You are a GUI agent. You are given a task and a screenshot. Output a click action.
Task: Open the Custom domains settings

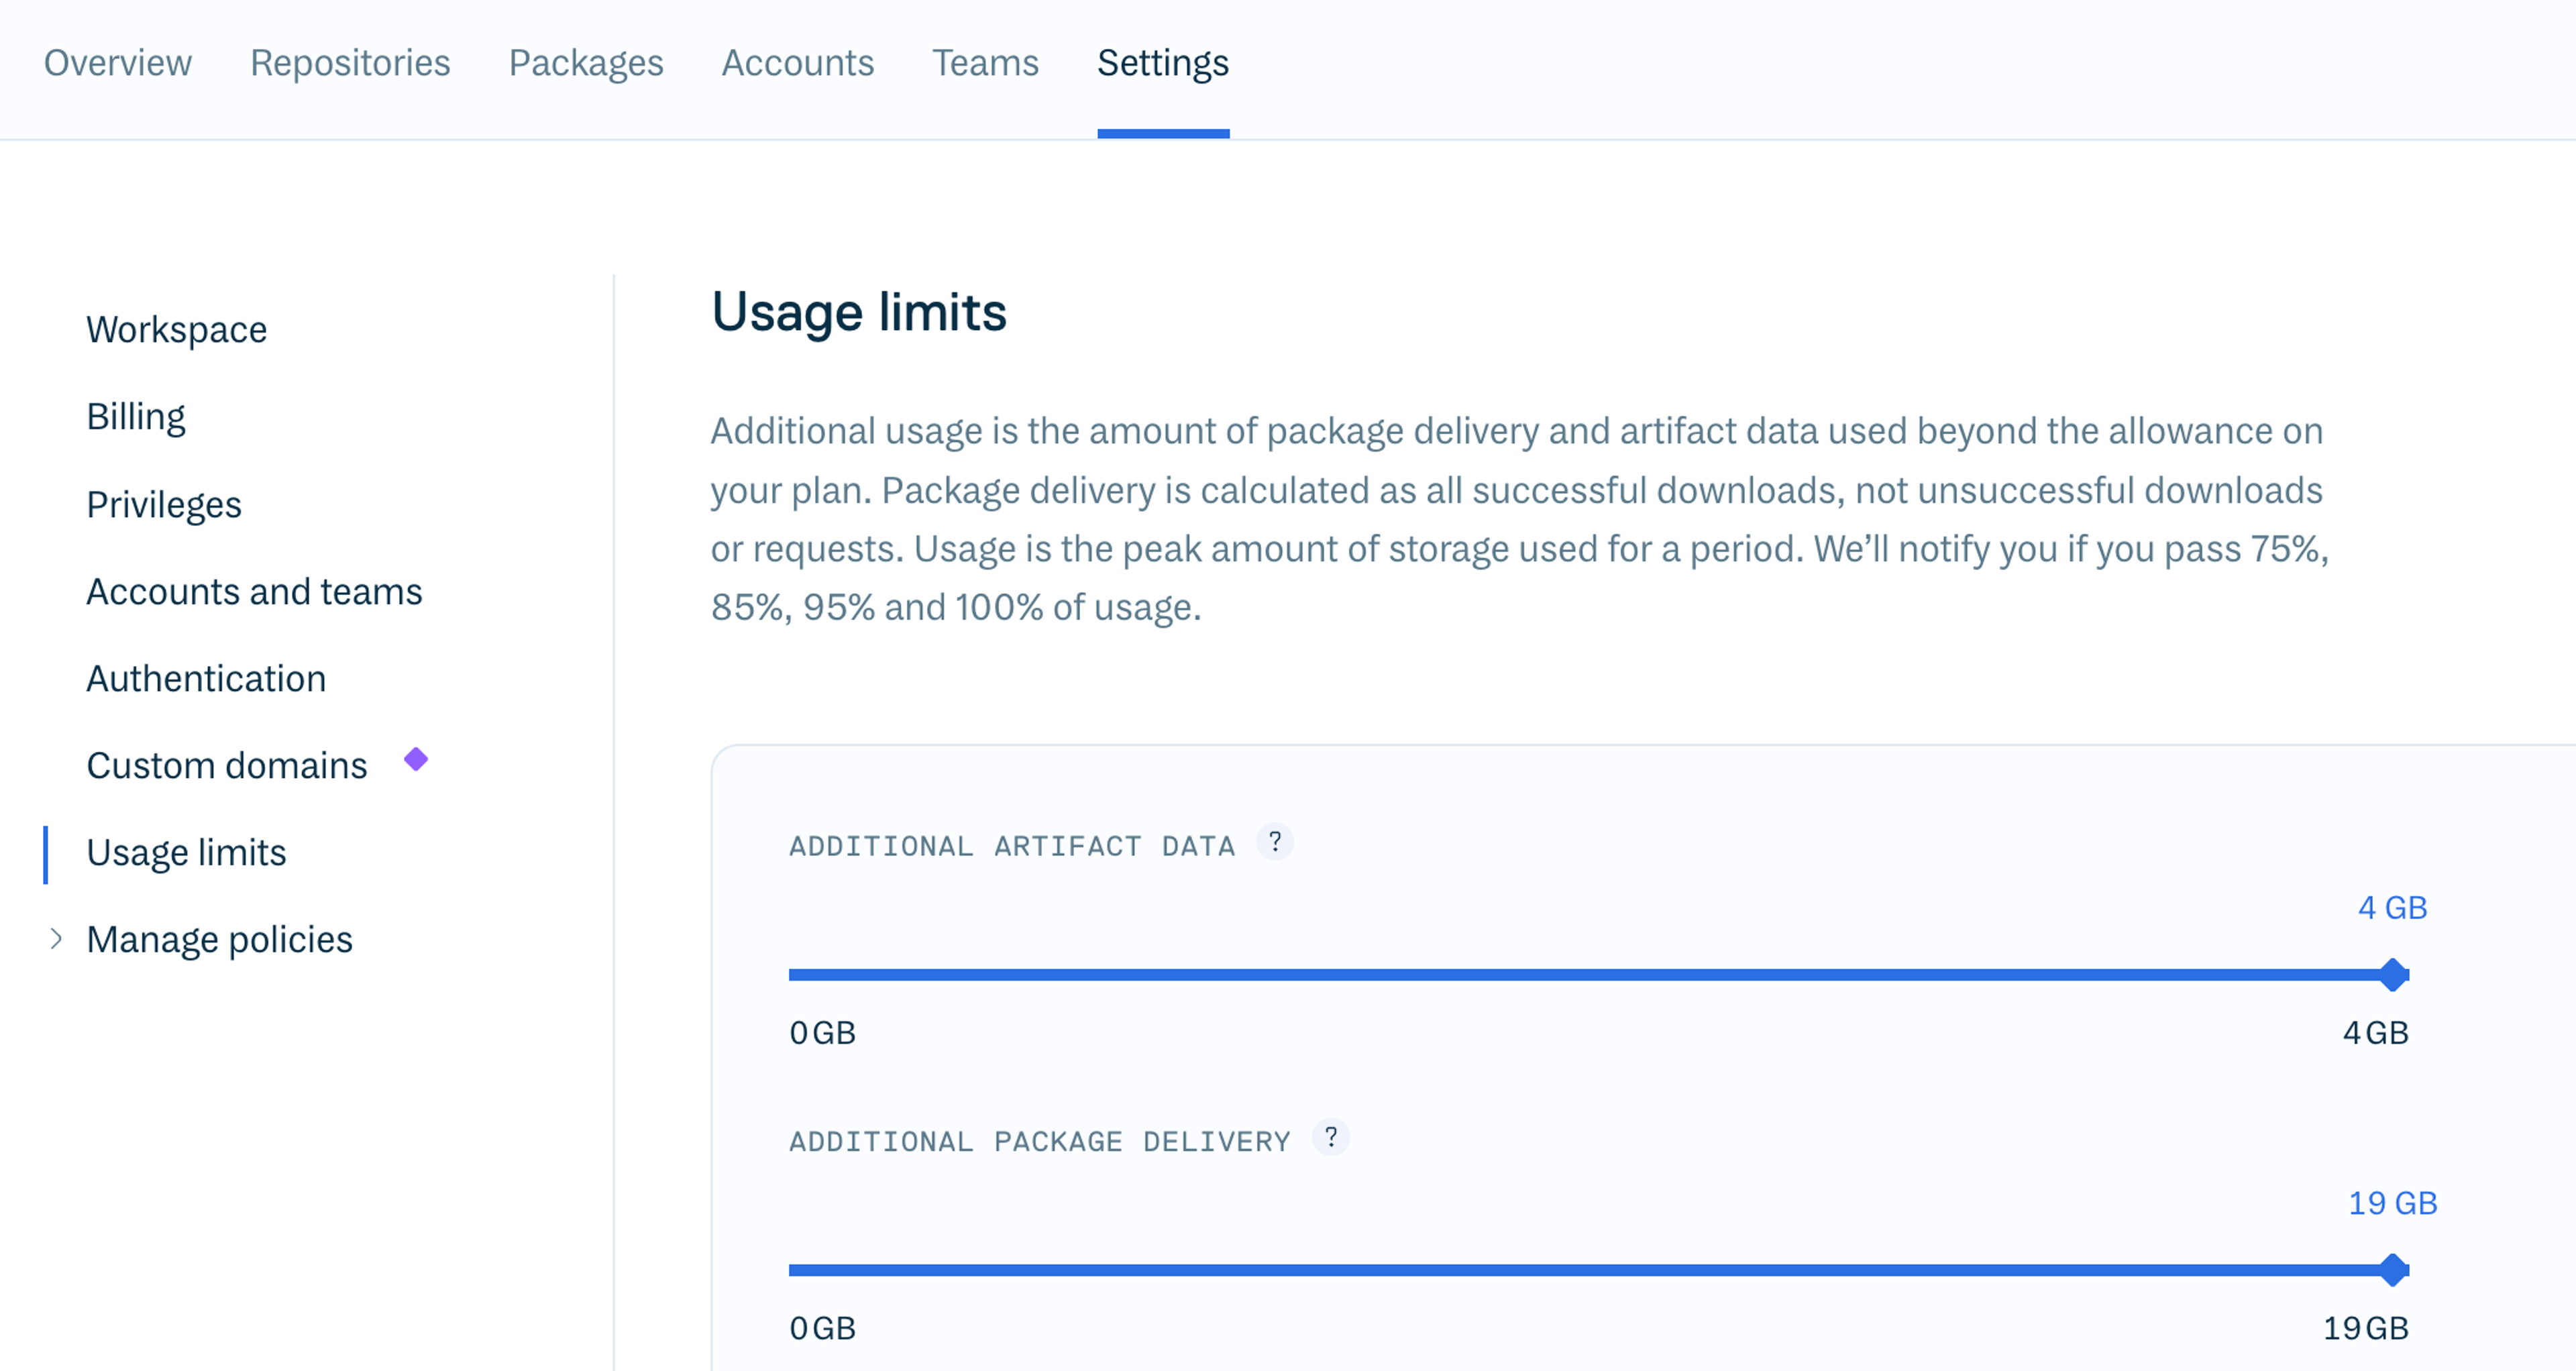click(x=227, y=765)
